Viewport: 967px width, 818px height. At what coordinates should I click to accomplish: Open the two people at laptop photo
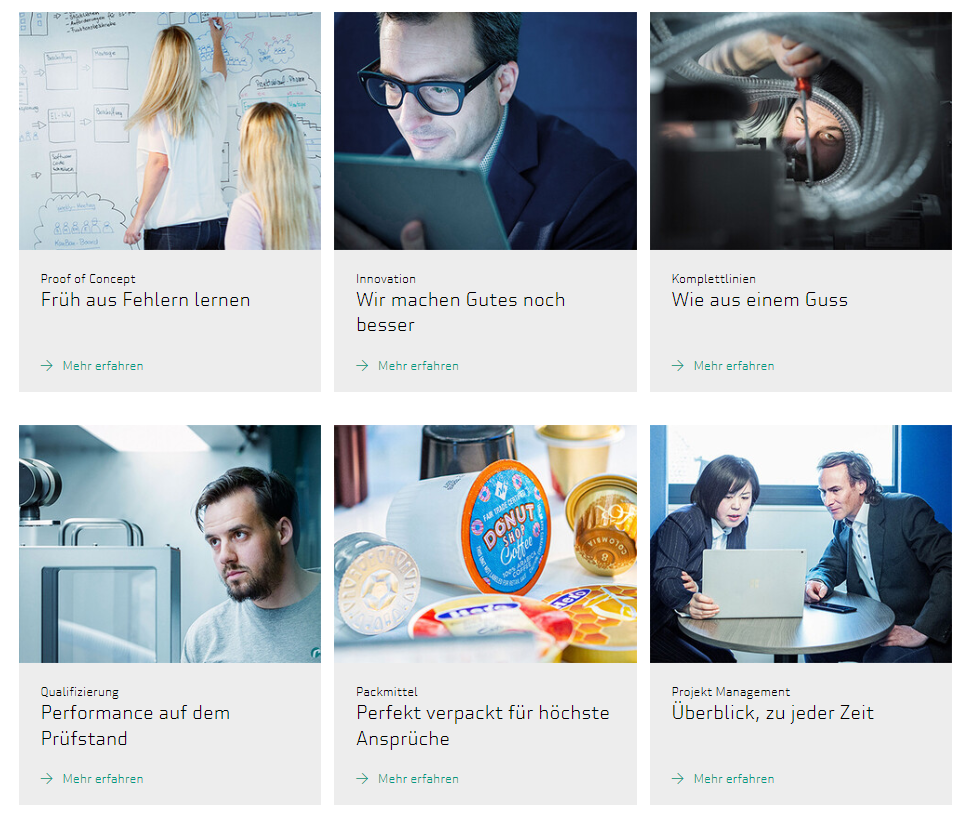click(800, 543)
